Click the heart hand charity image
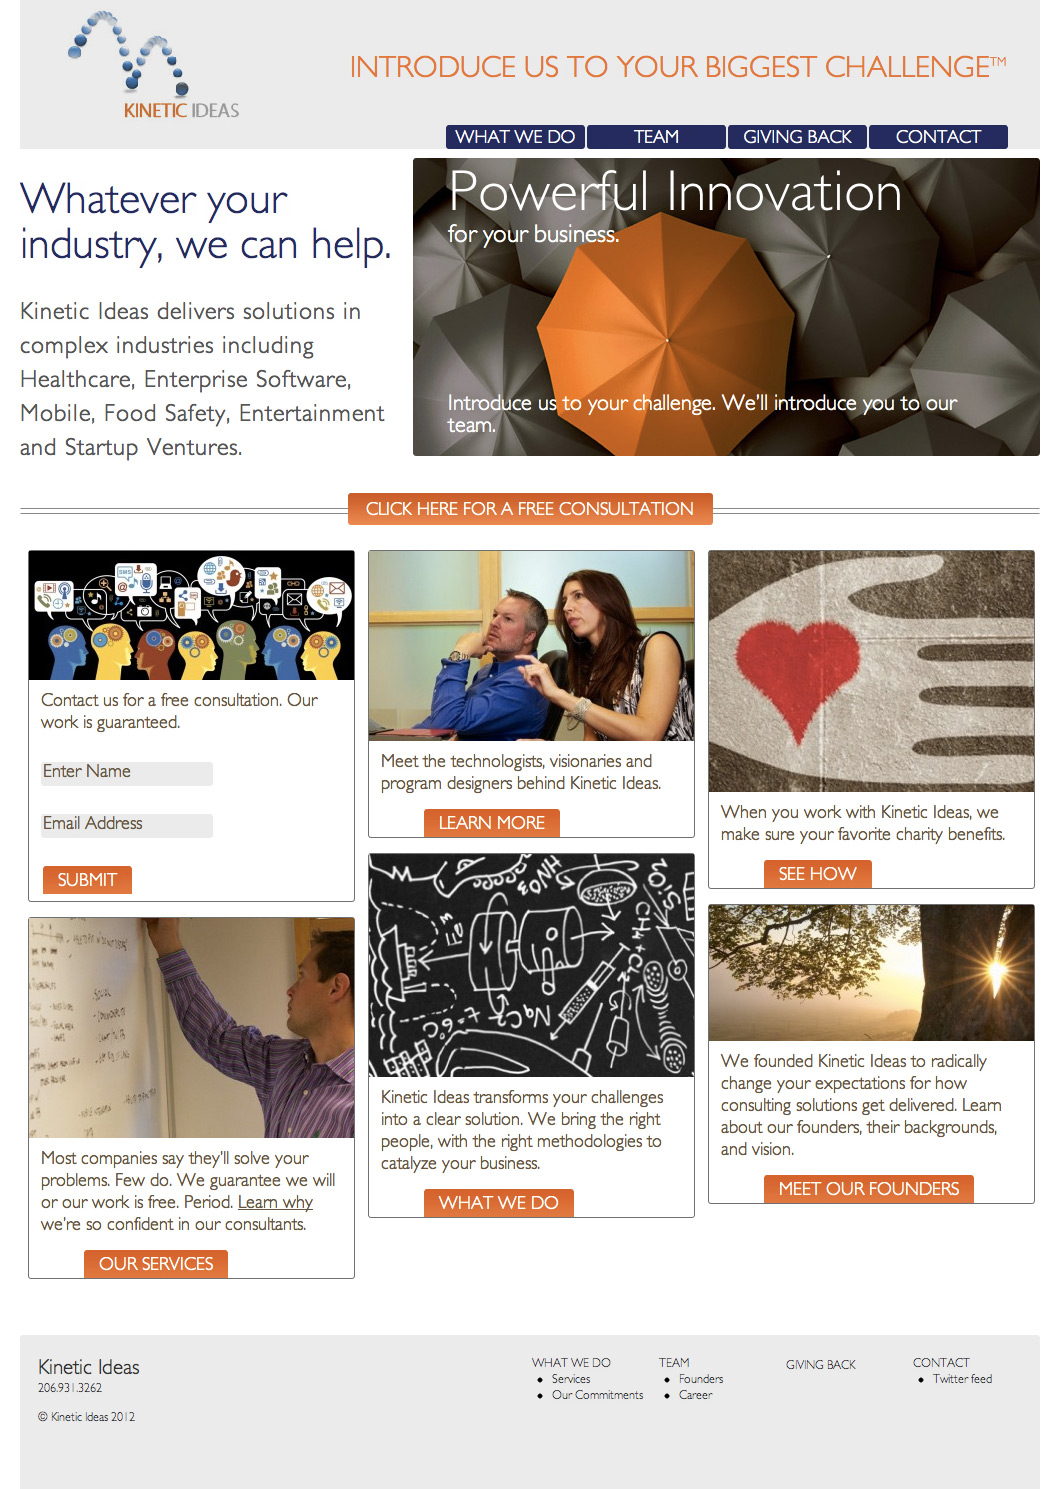Image resolution: width=1060 pixels, height=1489 pixels. 871,671
